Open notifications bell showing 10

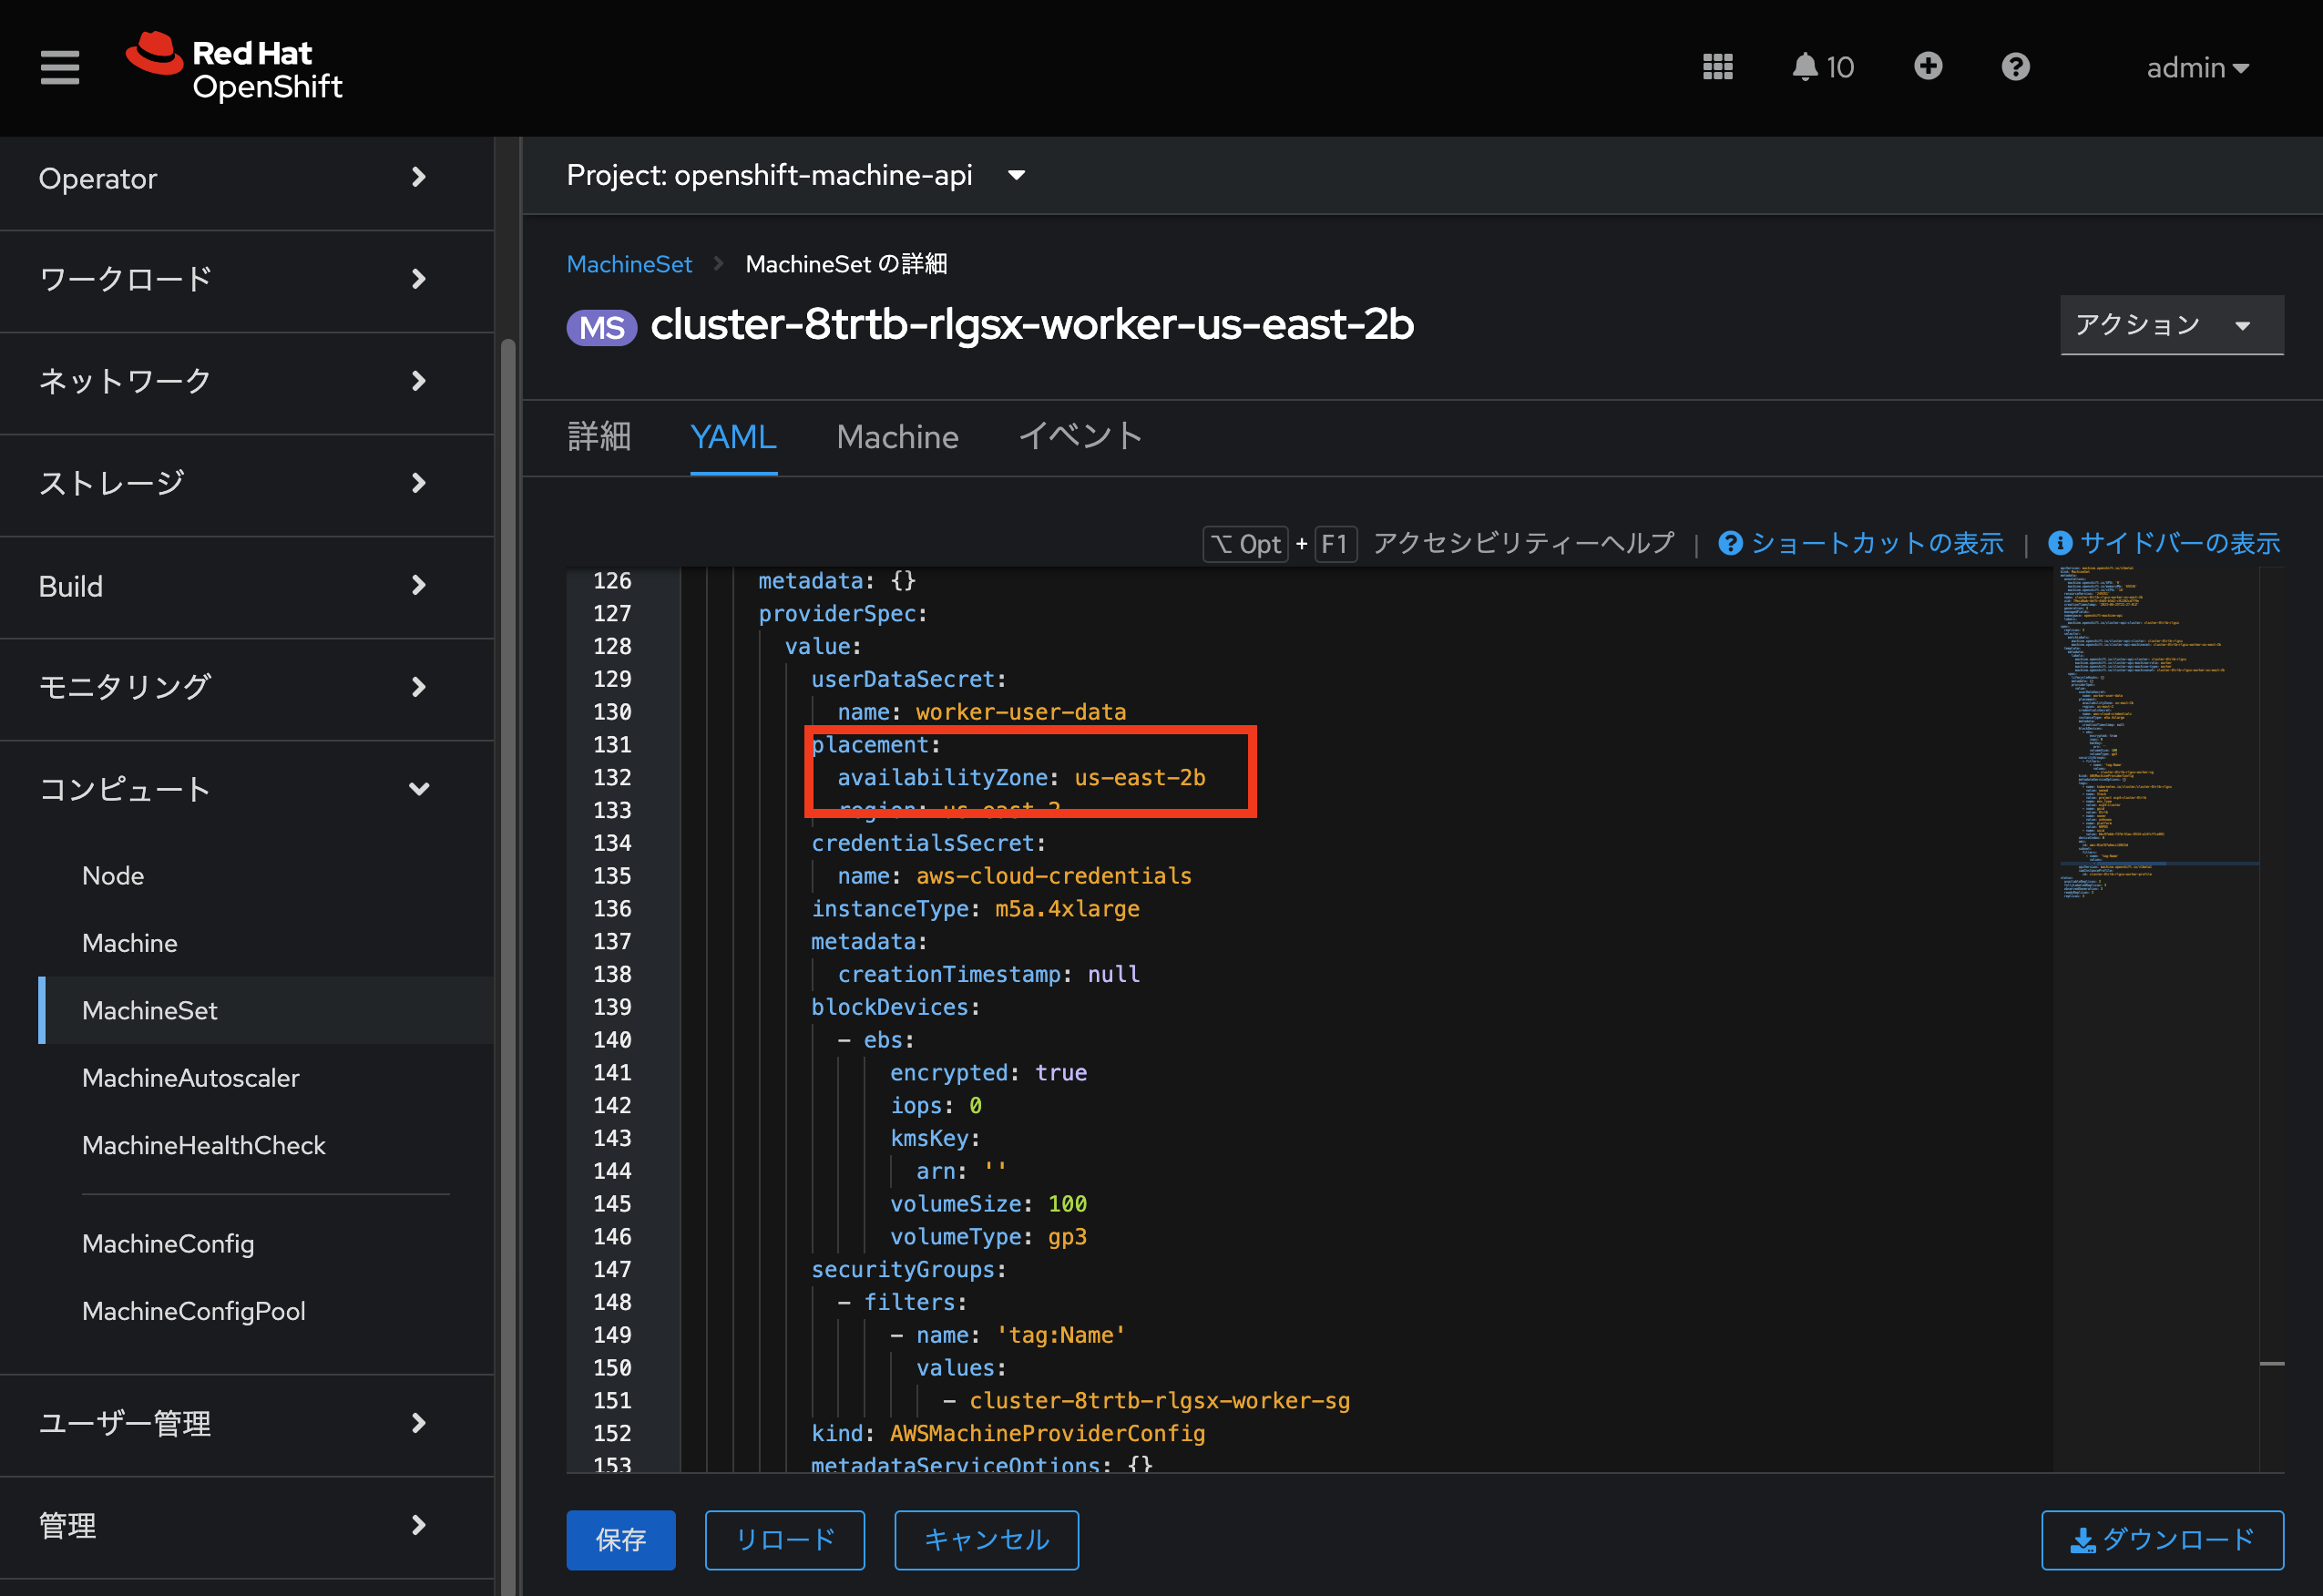1822,67
